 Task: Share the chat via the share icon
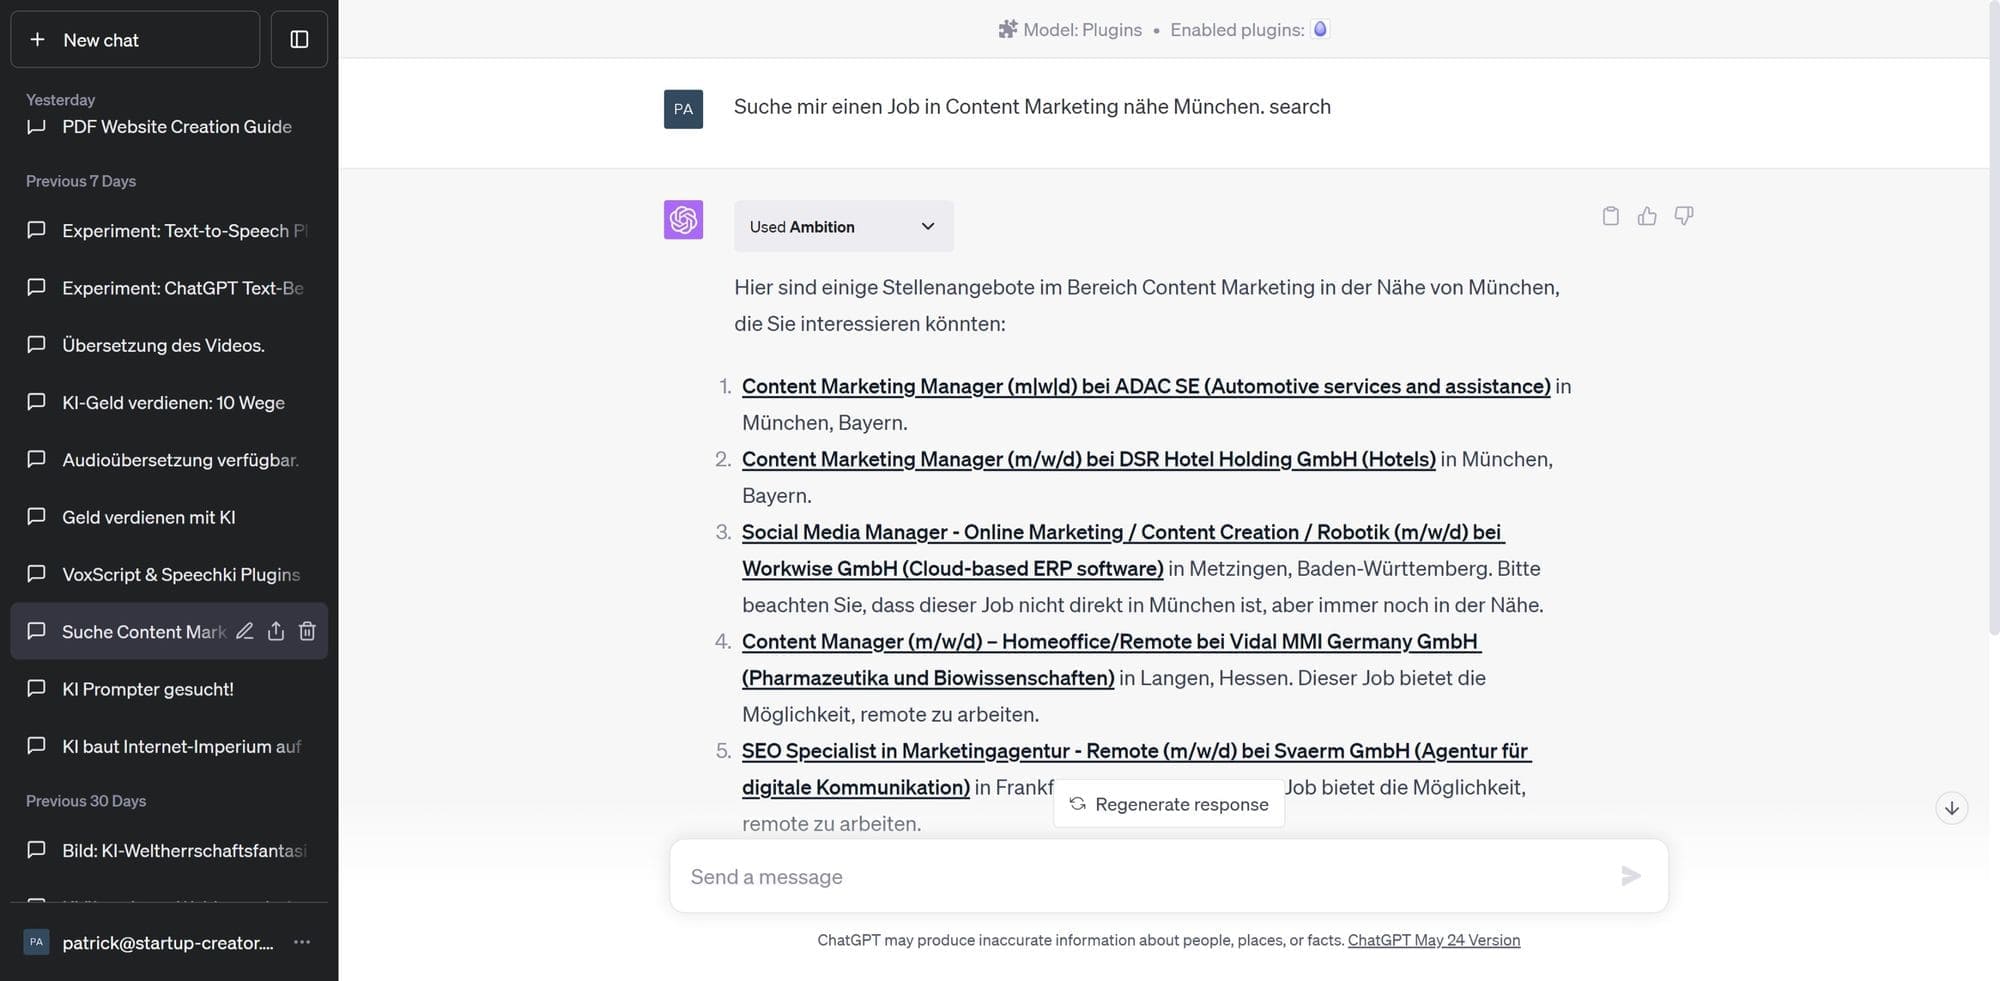pos(276,631)
